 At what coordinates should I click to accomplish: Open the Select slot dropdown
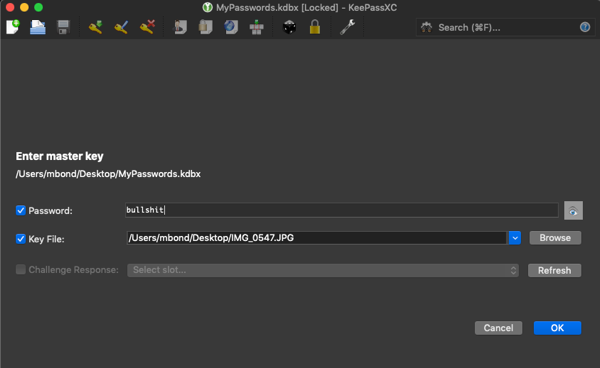coord(323,270)
